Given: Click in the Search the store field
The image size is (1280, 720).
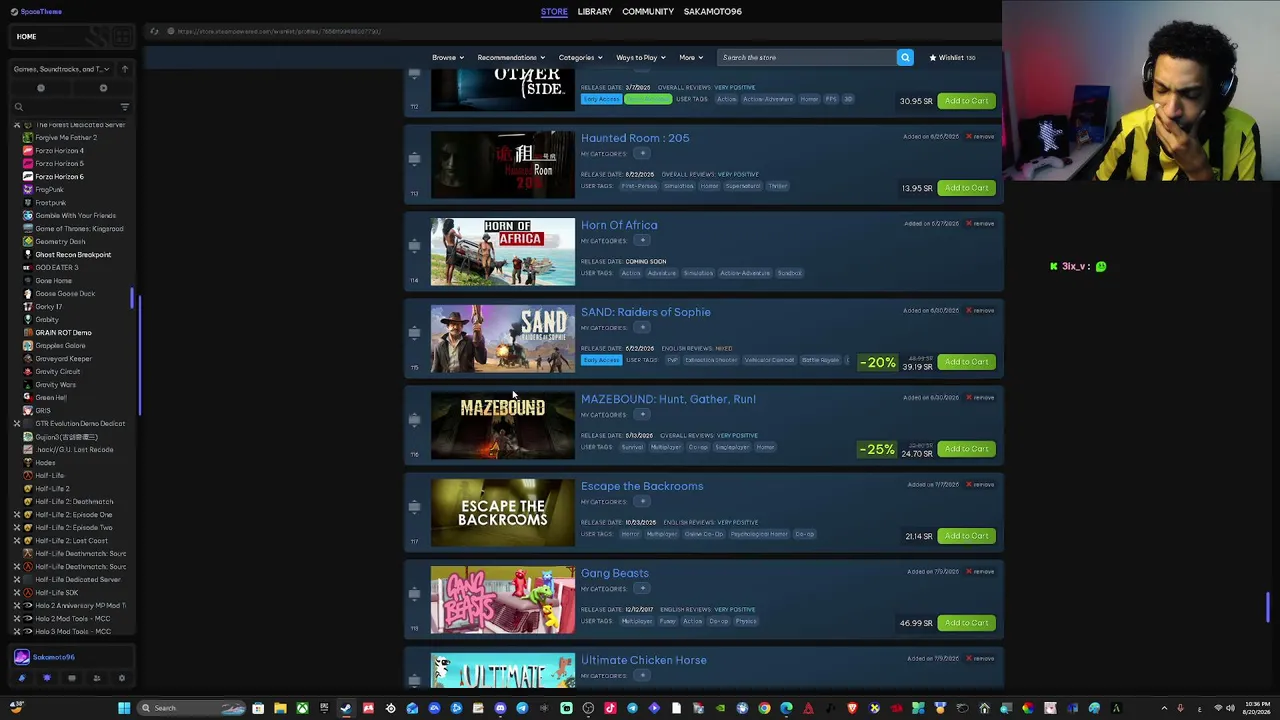Looking at the screenshot, I should pyautogui.click(x=806, y=57).
